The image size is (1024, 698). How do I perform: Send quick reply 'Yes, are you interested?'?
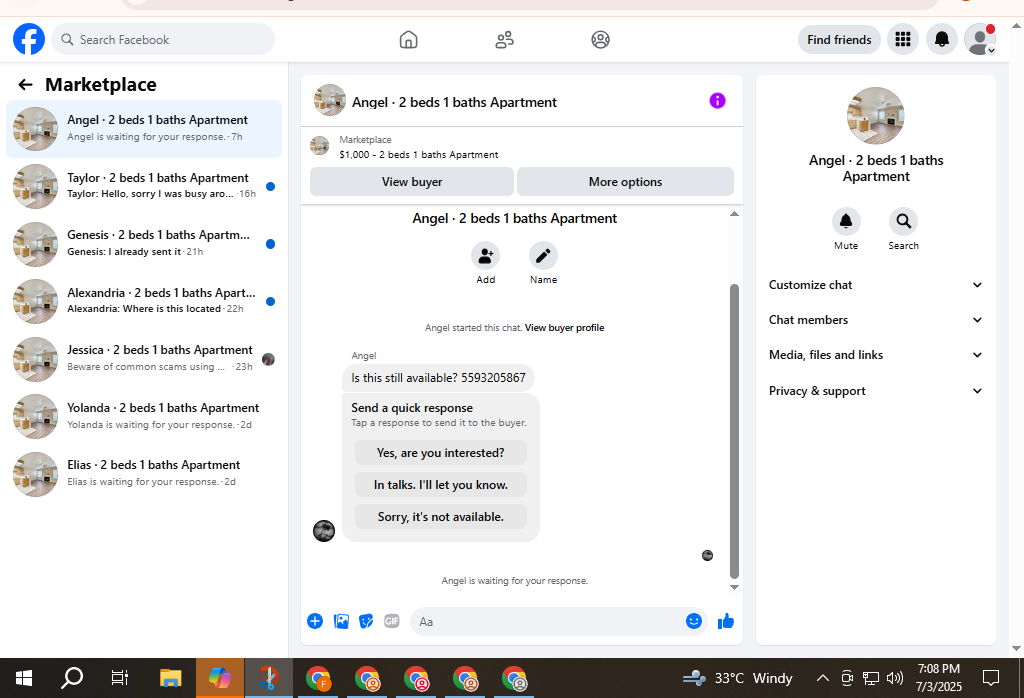(x=441, y=452)
